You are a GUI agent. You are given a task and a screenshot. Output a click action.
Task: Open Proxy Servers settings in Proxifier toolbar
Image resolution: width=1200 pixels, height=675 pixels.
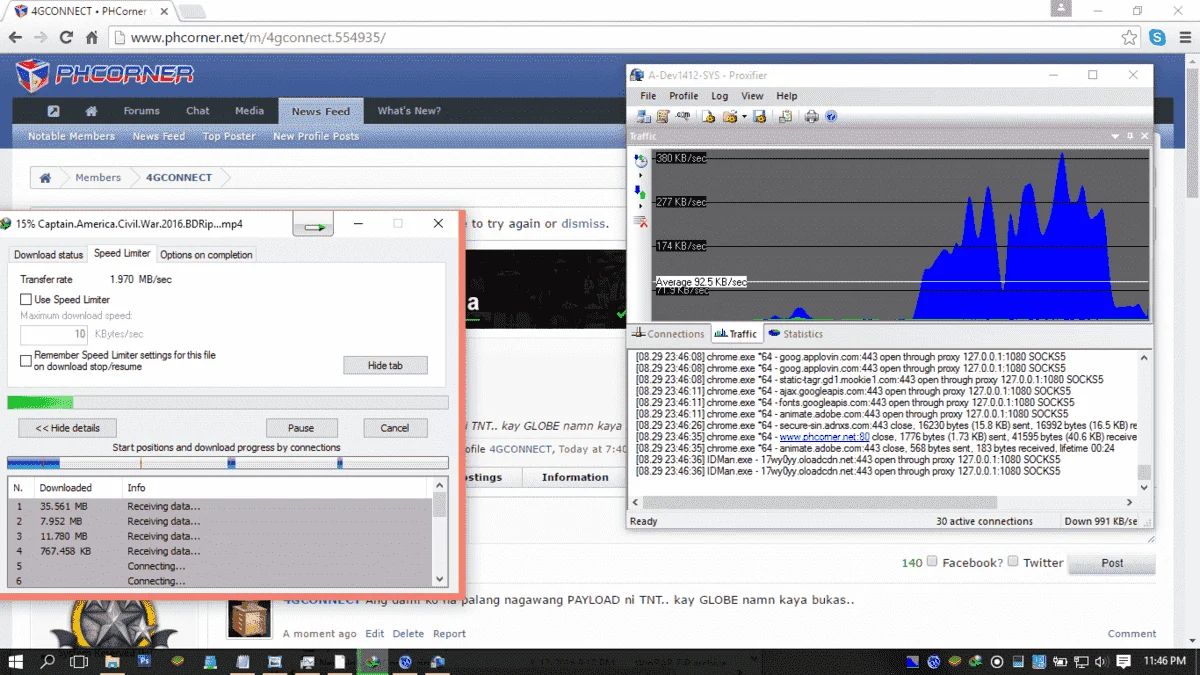pyautogui.click(x=643, y=116)
